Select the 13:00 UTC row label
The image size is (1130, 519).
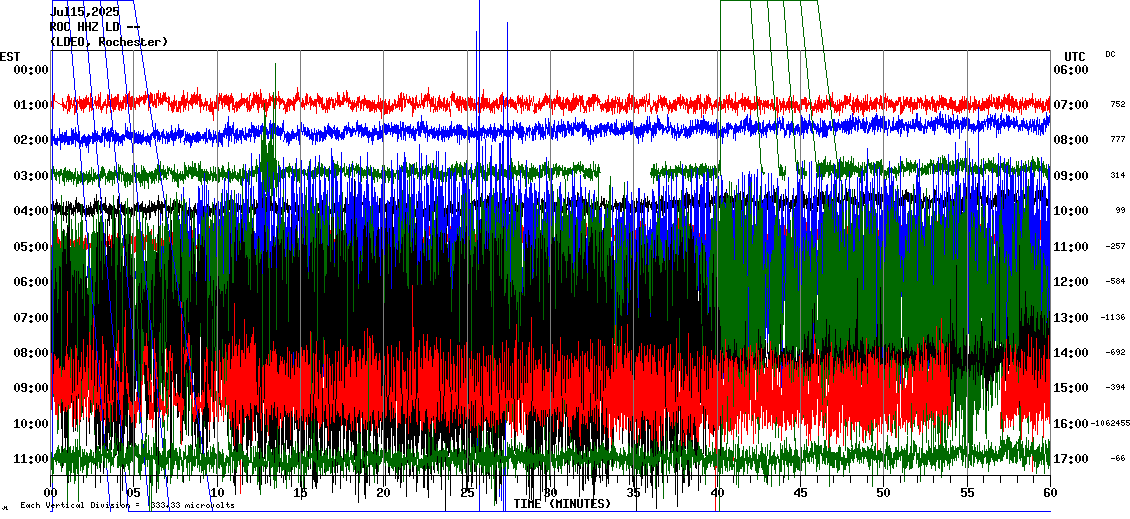[x=1072, y=318]
